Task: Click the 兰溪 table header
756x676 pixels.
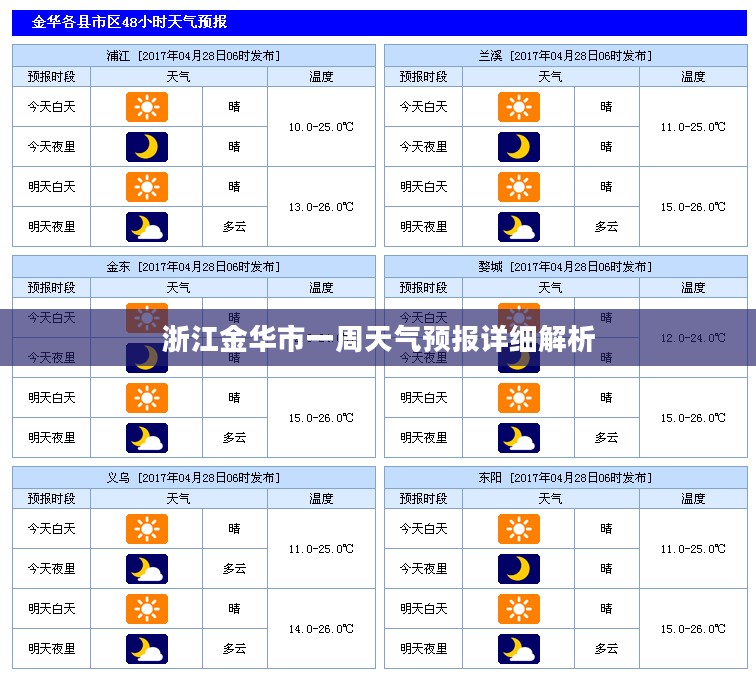Action: 566,55
